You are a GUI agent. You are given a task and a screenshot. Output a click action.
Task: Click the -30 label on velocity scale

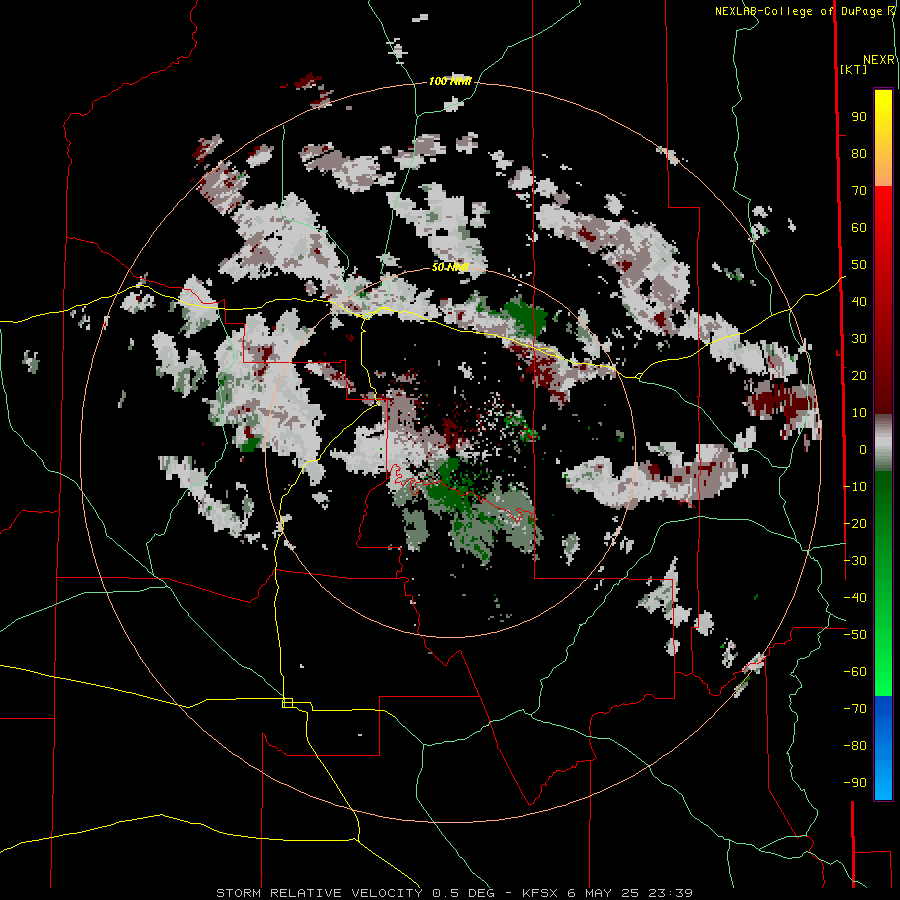point(855,561)
